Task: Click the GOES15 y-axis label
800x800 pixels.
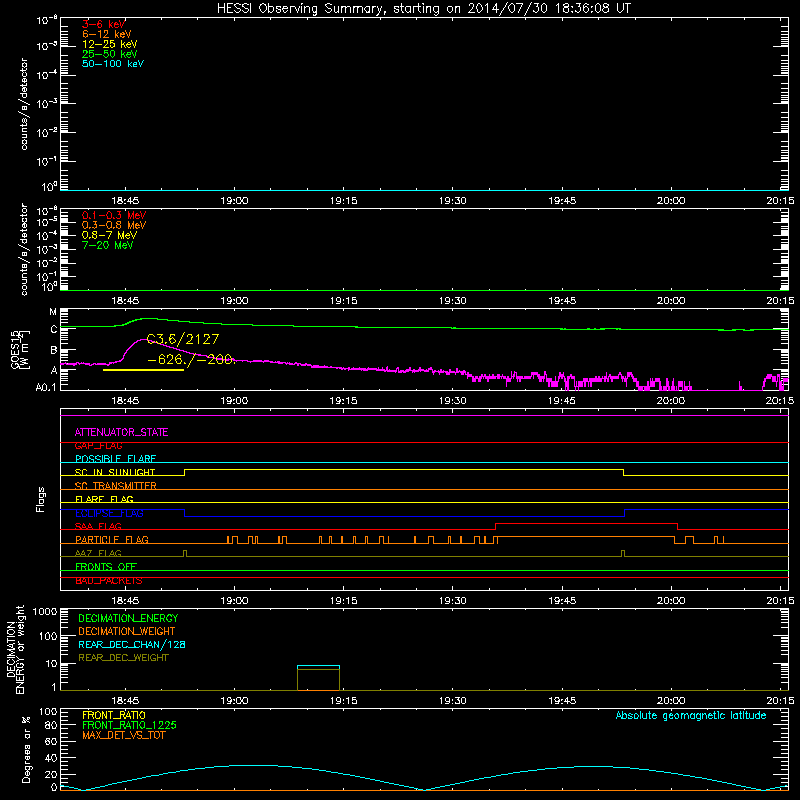Action: click(x=20, y=349)
